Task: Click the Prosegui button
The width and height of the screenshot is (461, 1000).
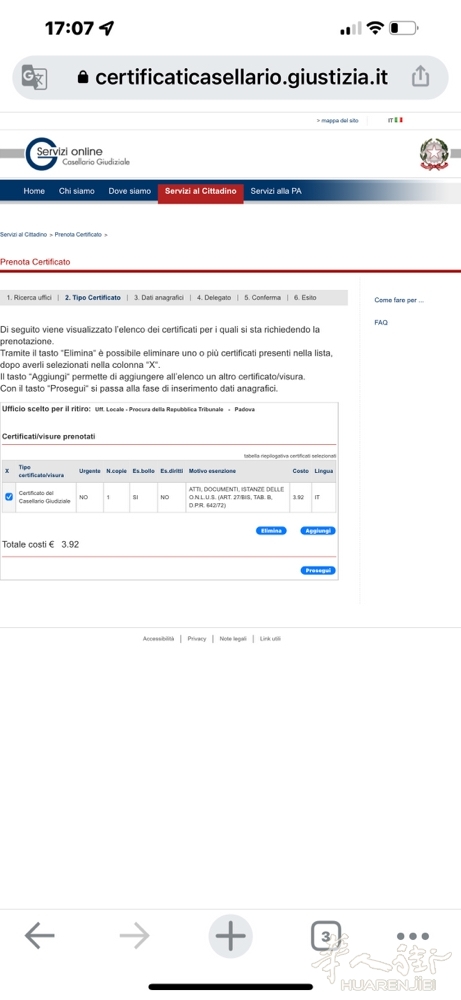Action: [318, 570]
